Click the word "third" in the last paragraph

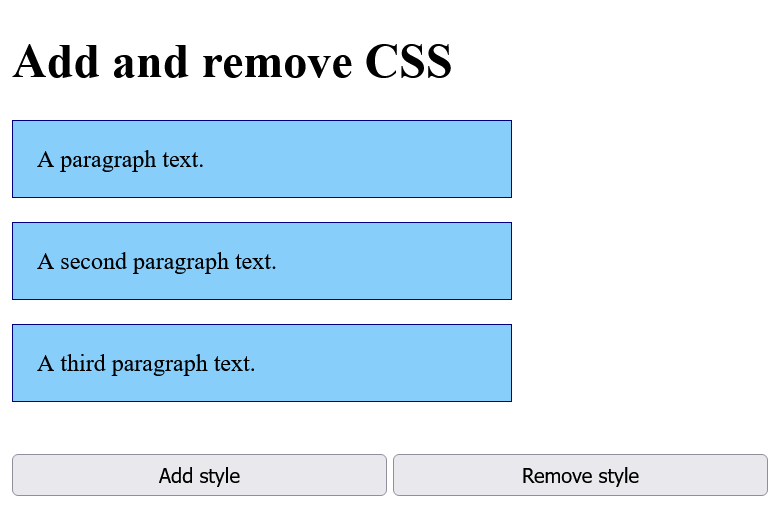tap(82, 363)
